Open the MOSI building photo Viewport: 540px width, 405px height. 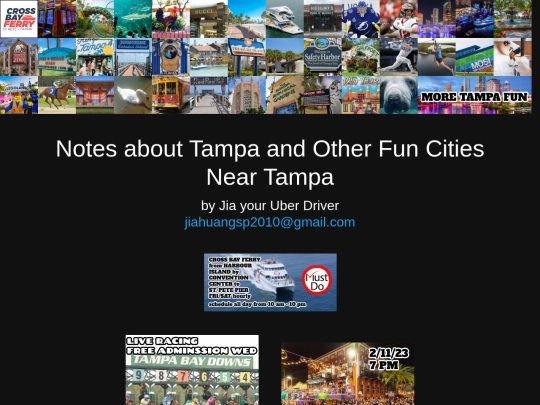pos(475,57)
